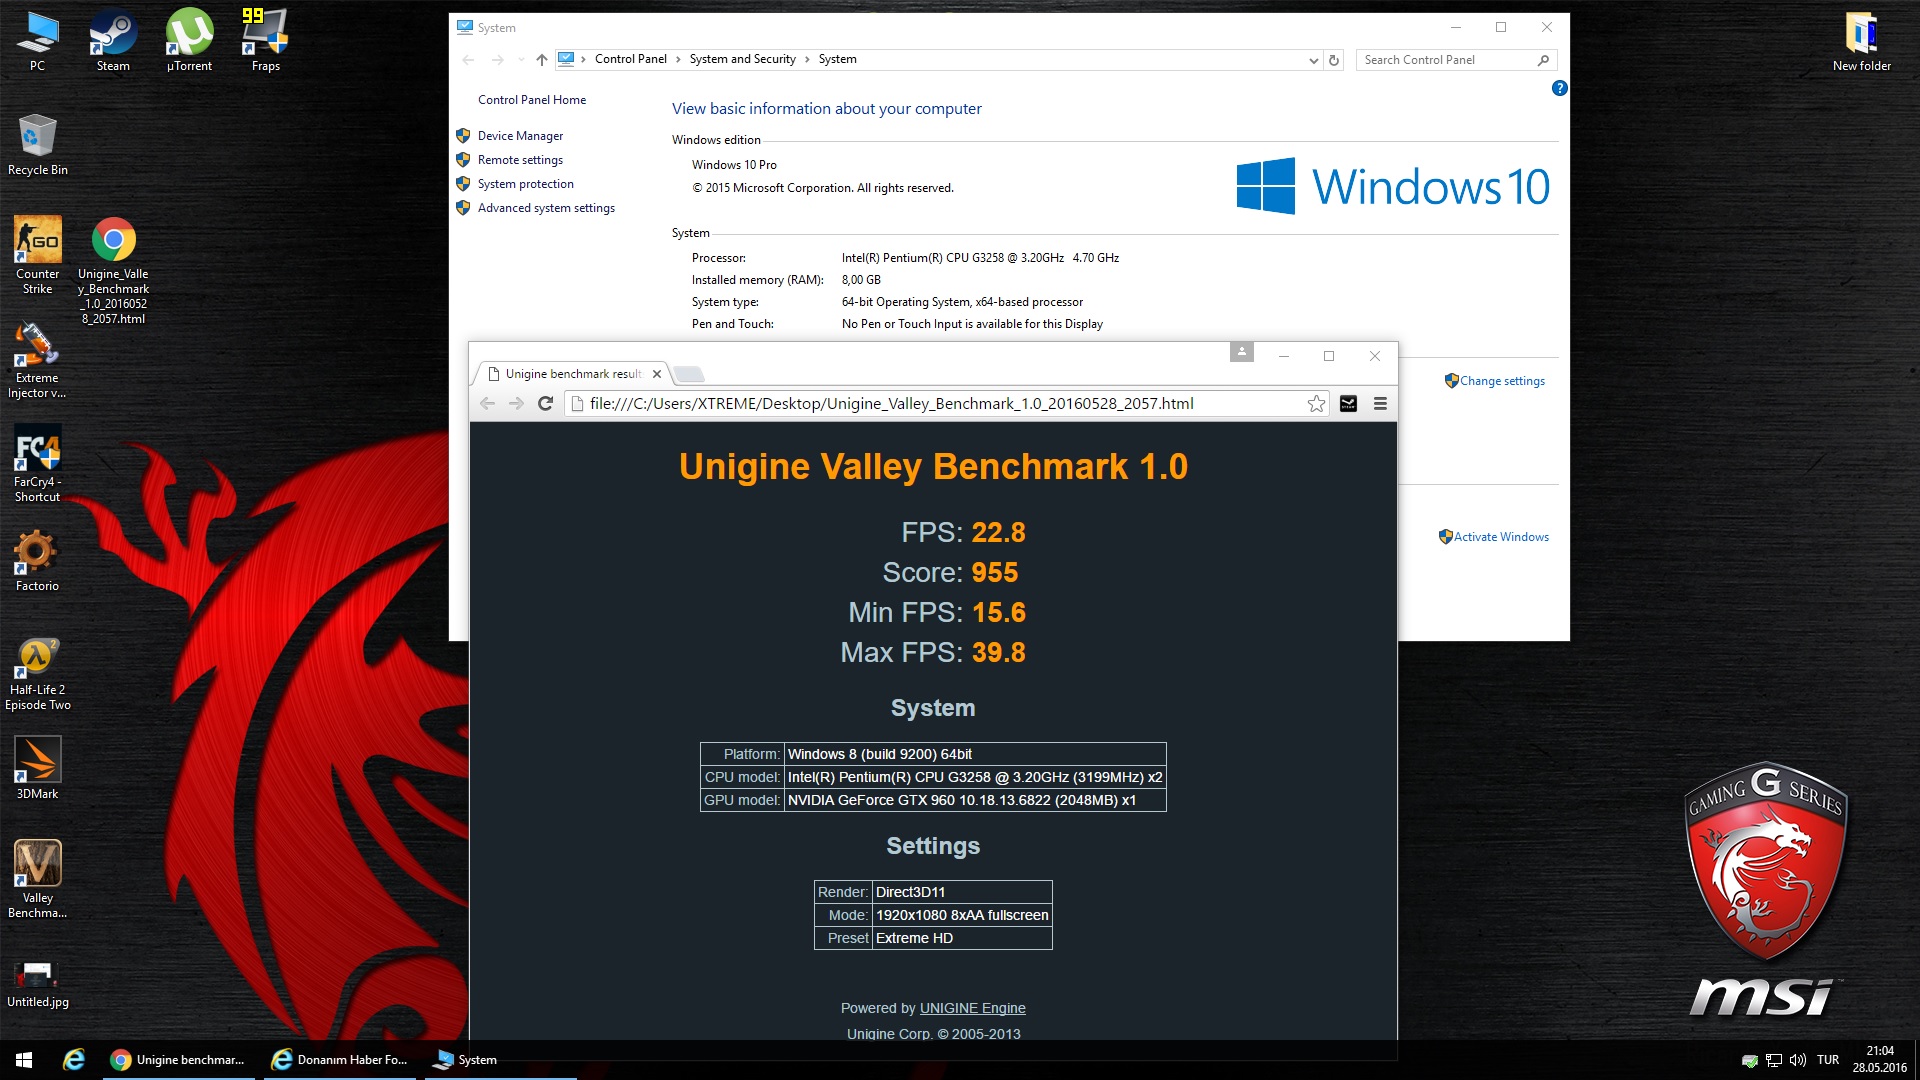Click the Chrome extension icon beside the star
This screenshot has width=1920, height=1080.
[x=1348, y=404]
